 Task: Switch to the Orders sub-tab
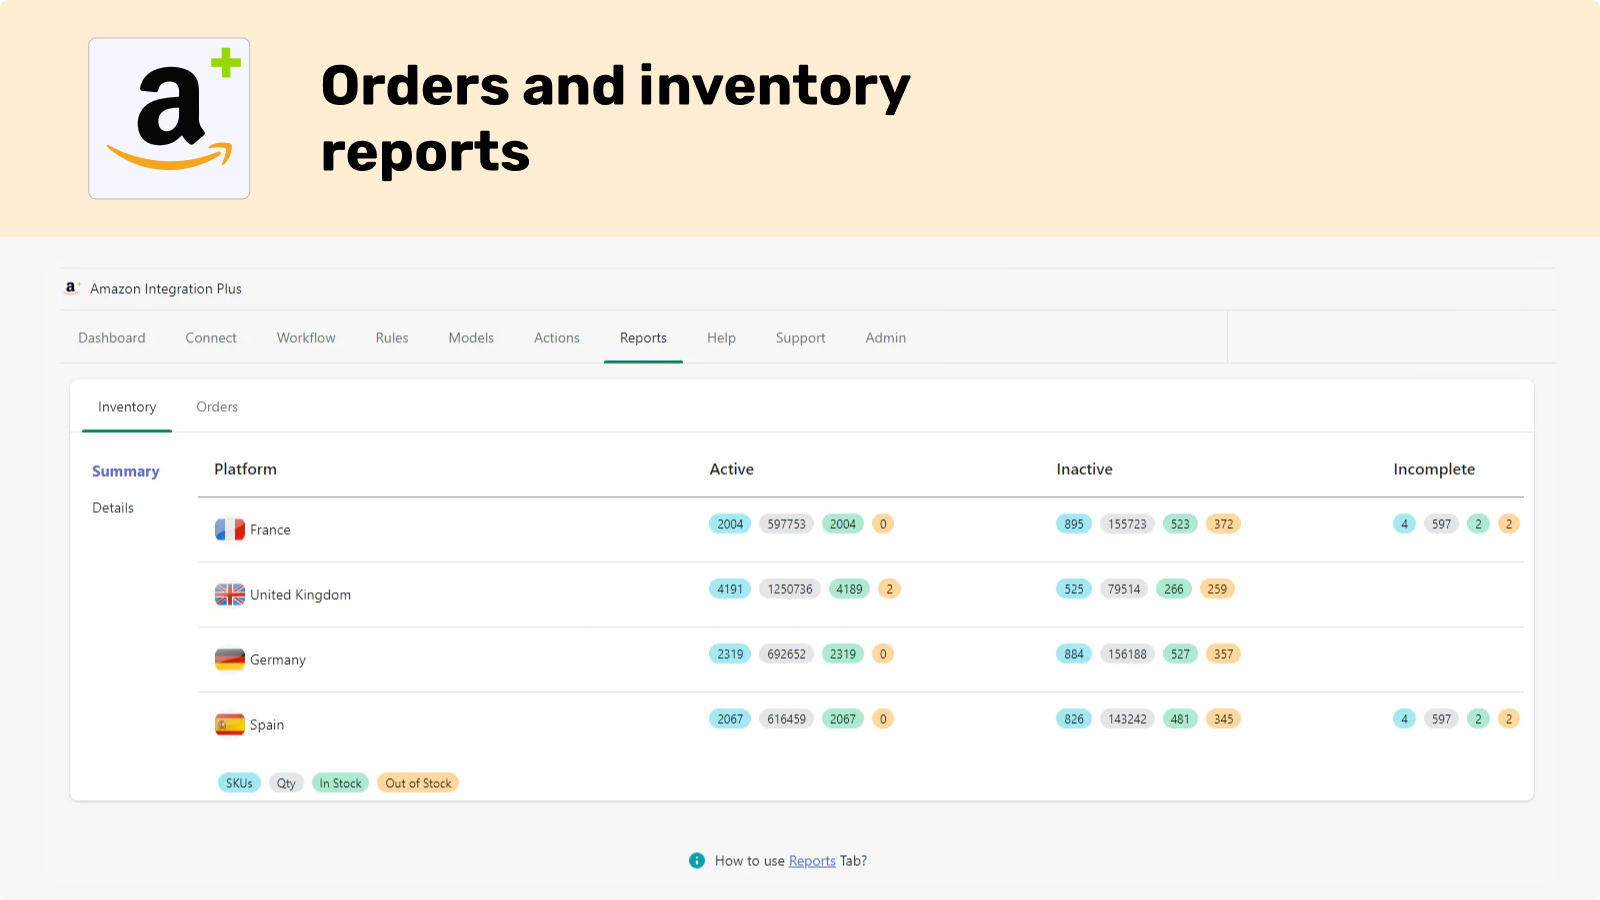[217, 407]
